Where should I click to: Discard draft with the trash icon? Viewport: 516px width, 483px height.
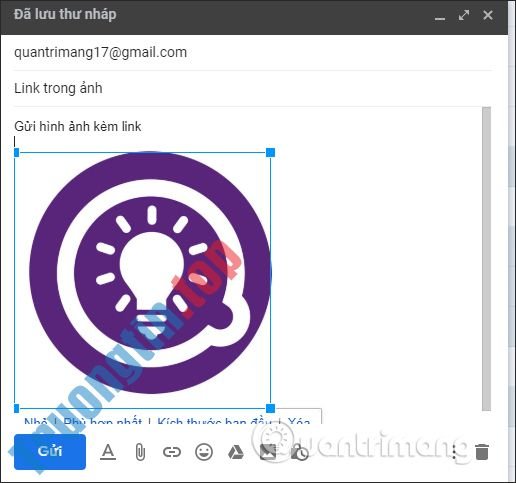[482, 452]
